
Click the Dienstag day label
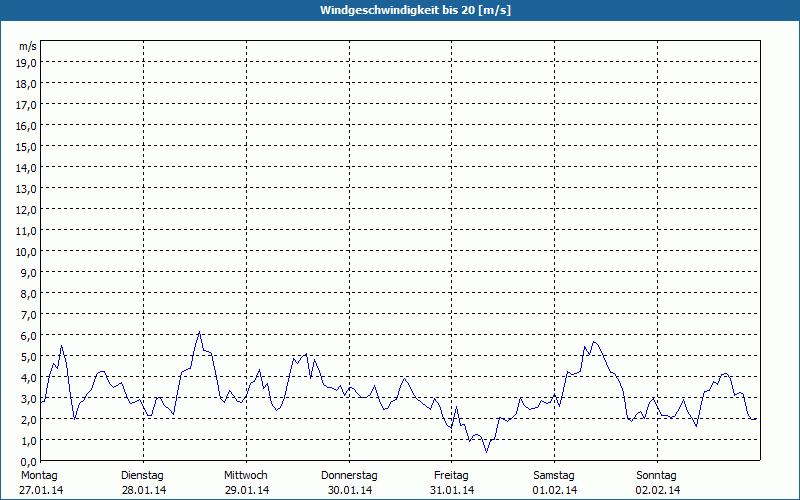pos(142,475)
